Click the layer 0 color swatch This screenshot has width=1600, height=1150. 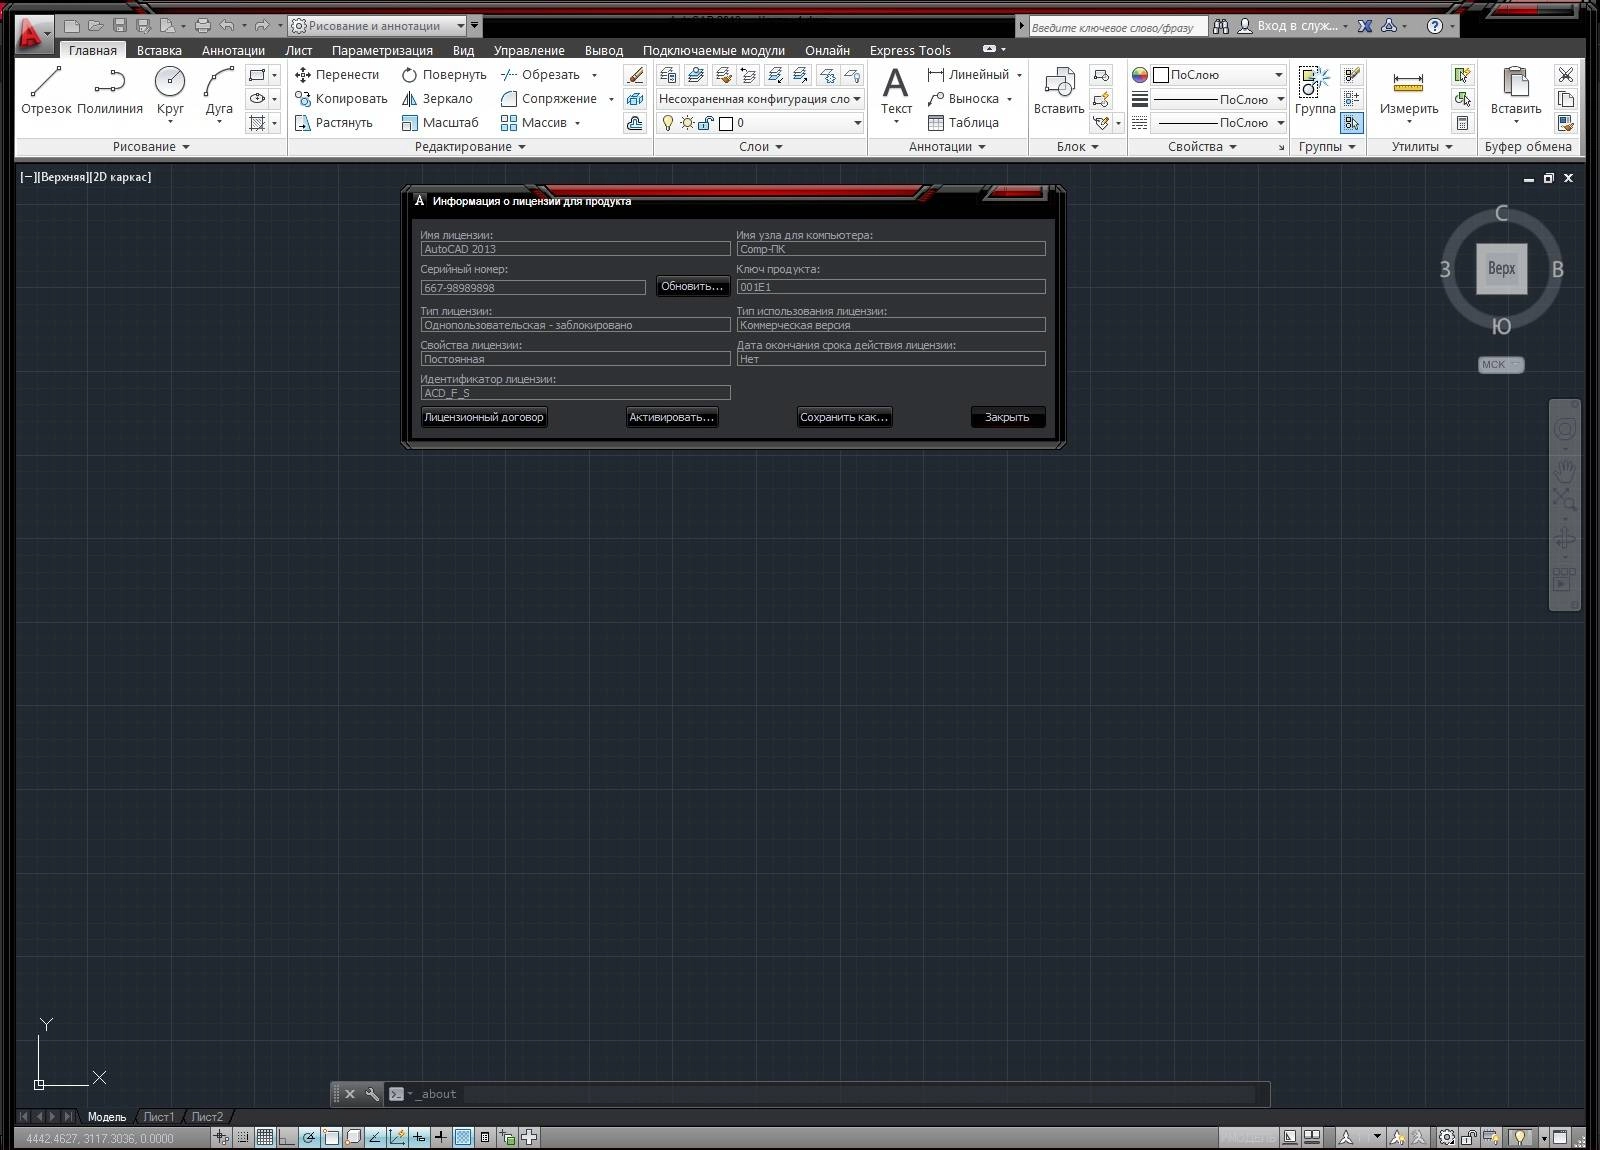[x=727, y=124]
